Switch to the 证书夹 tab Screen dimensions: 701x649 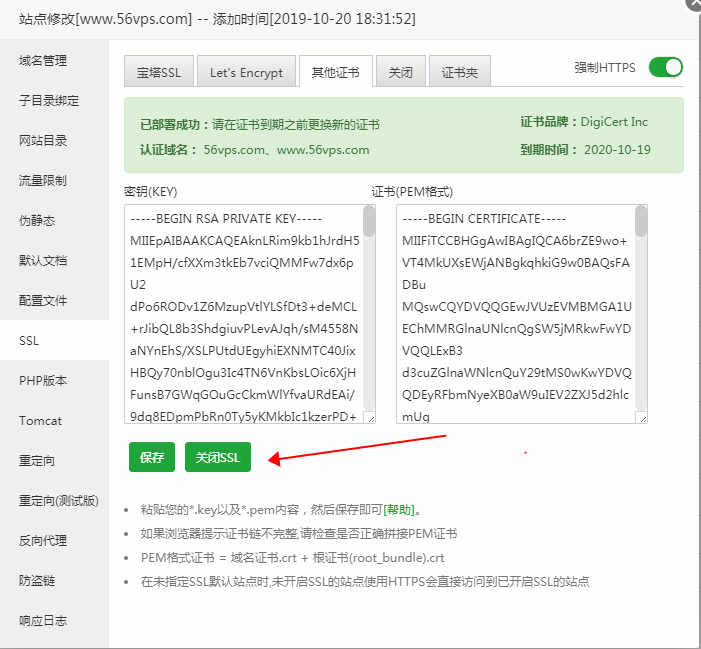tap(460, 72)
